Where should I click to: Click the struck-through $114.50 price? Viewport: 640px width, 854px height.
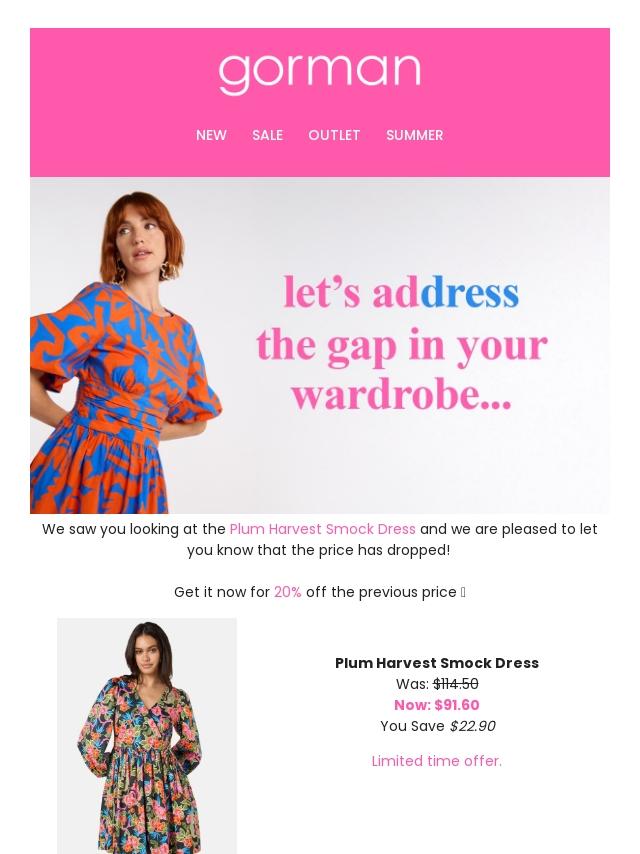click(456, 684)
